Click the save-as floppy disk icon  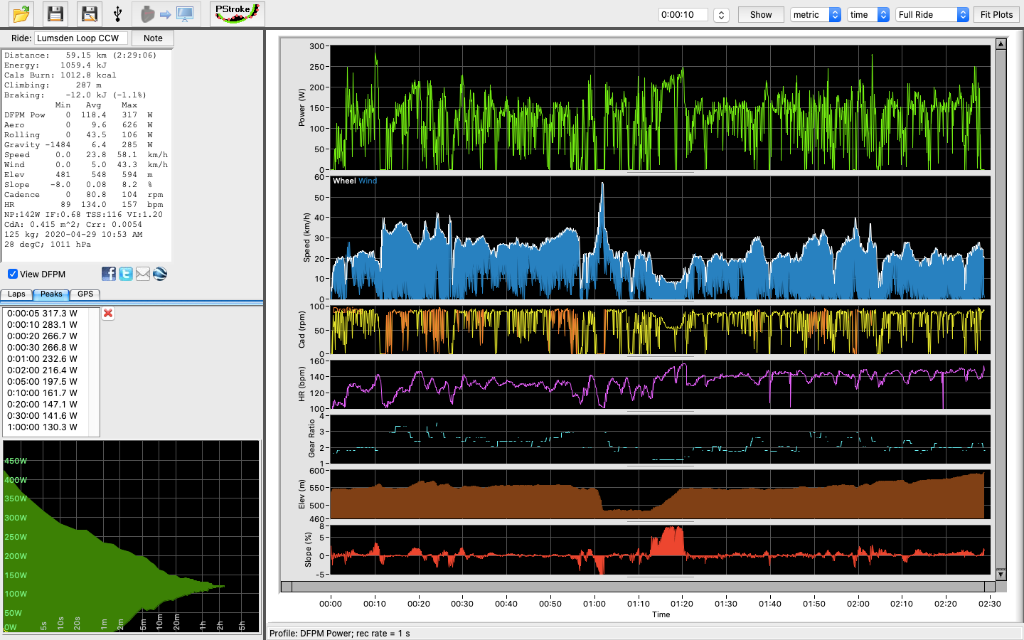[89, 13]
